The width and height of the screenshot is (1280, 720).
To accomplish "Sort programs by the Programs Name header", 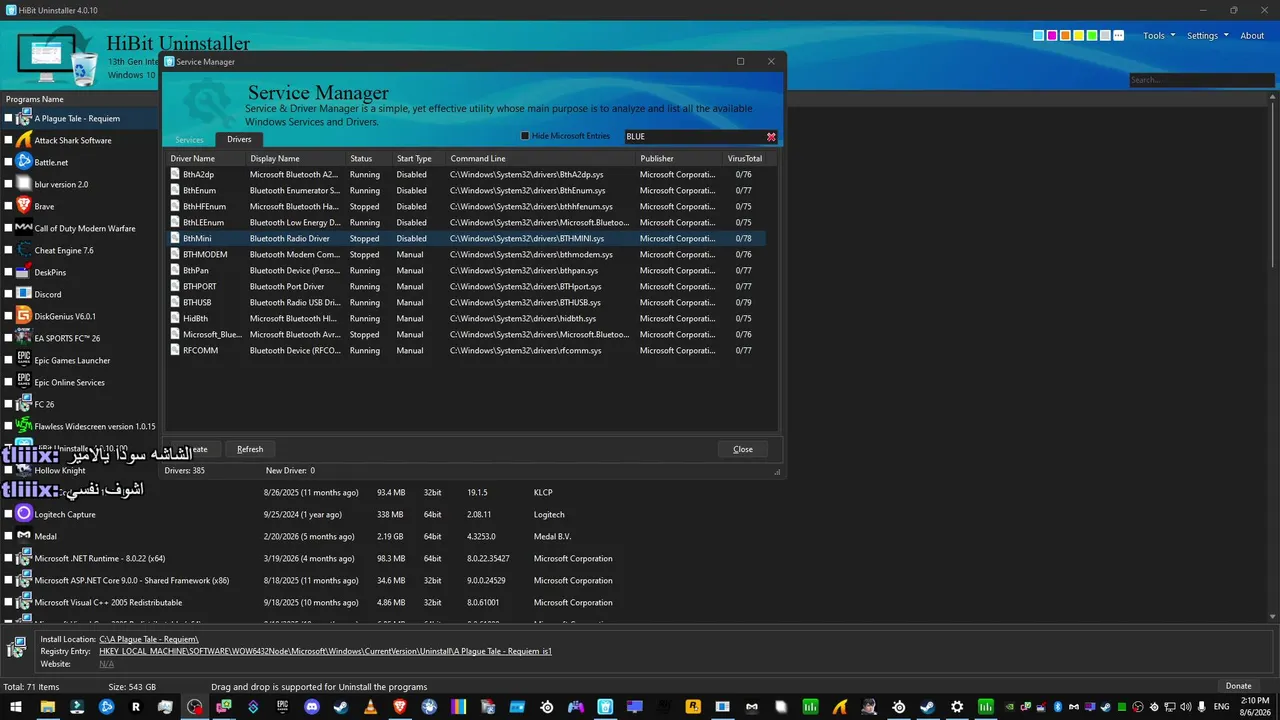I will [35, 99].
